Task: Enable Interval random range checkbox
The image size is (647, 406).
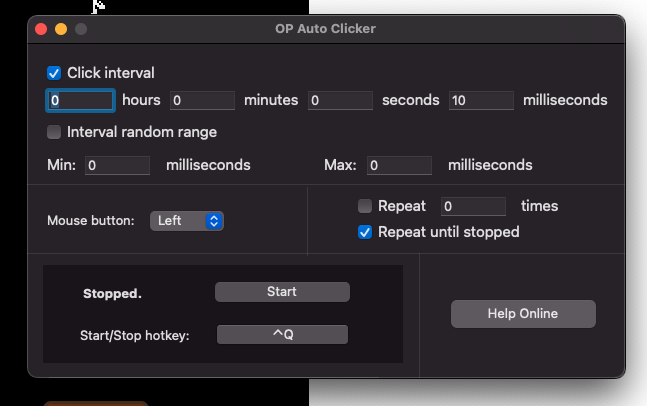Action: click(x=54, y=132)
